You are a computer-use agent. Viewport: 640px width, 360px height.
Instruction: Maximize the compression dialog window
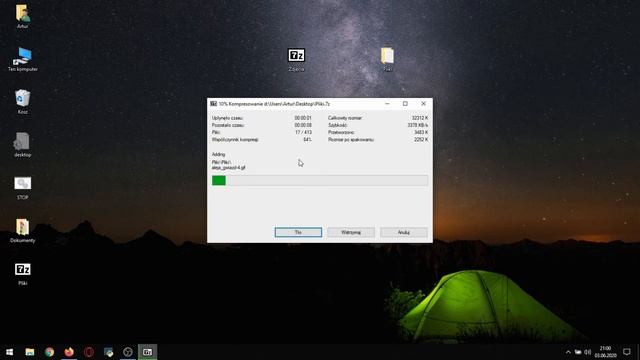[x=405, y=104]
